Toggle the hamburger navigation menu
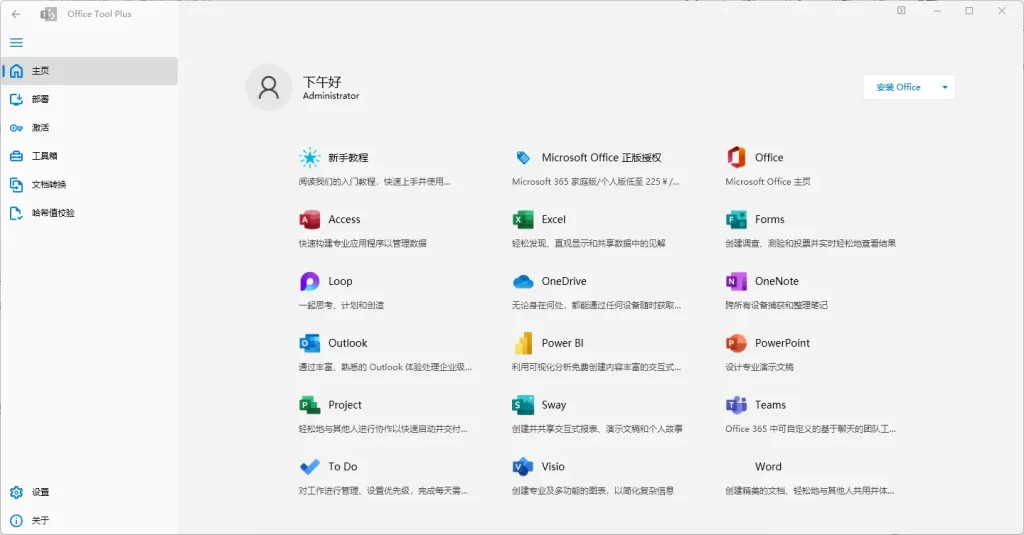The height and width of the screenshot is (535, 1024). [16, 42]
